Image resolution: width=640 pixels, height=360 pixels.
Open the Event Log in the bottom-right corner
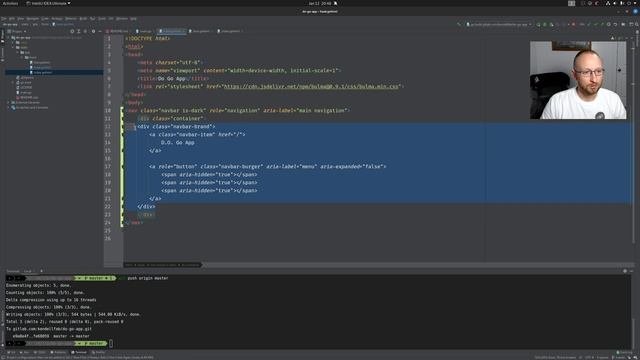point(624,352)
